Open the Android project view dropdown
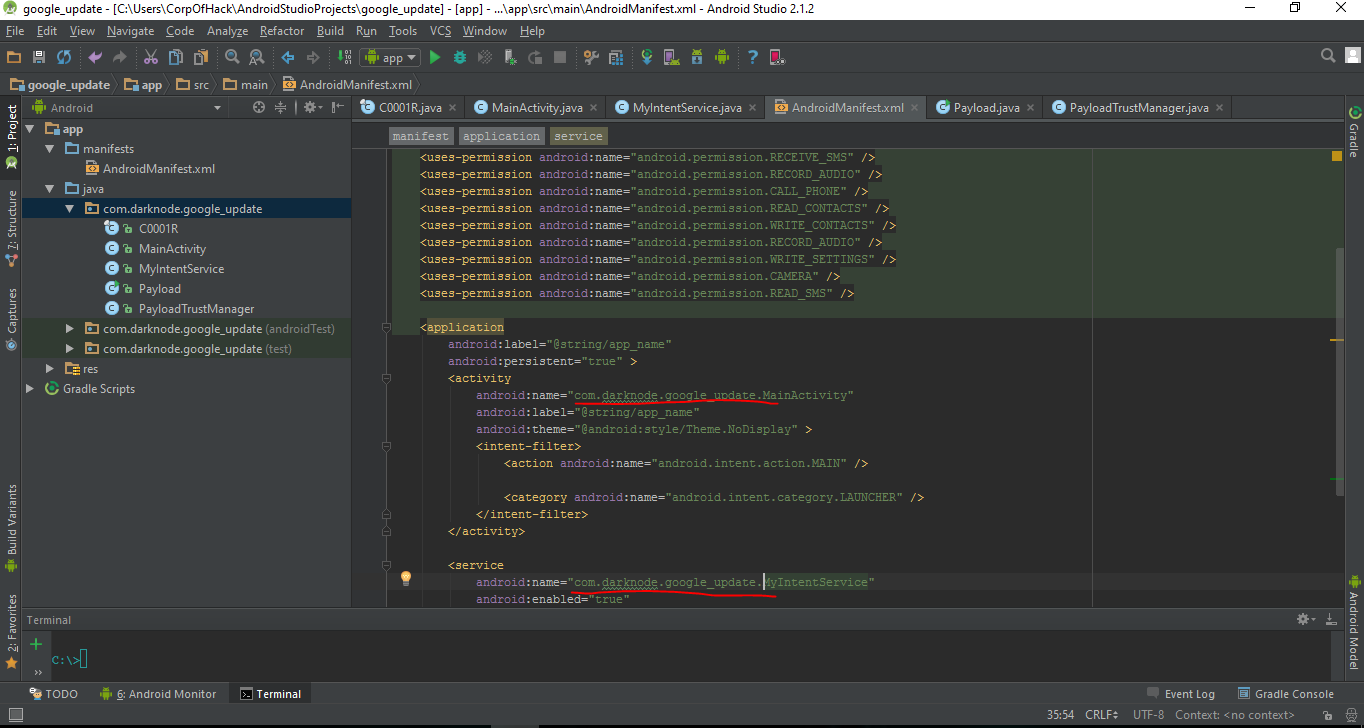 pyautogui.click(x=217, y=108)
